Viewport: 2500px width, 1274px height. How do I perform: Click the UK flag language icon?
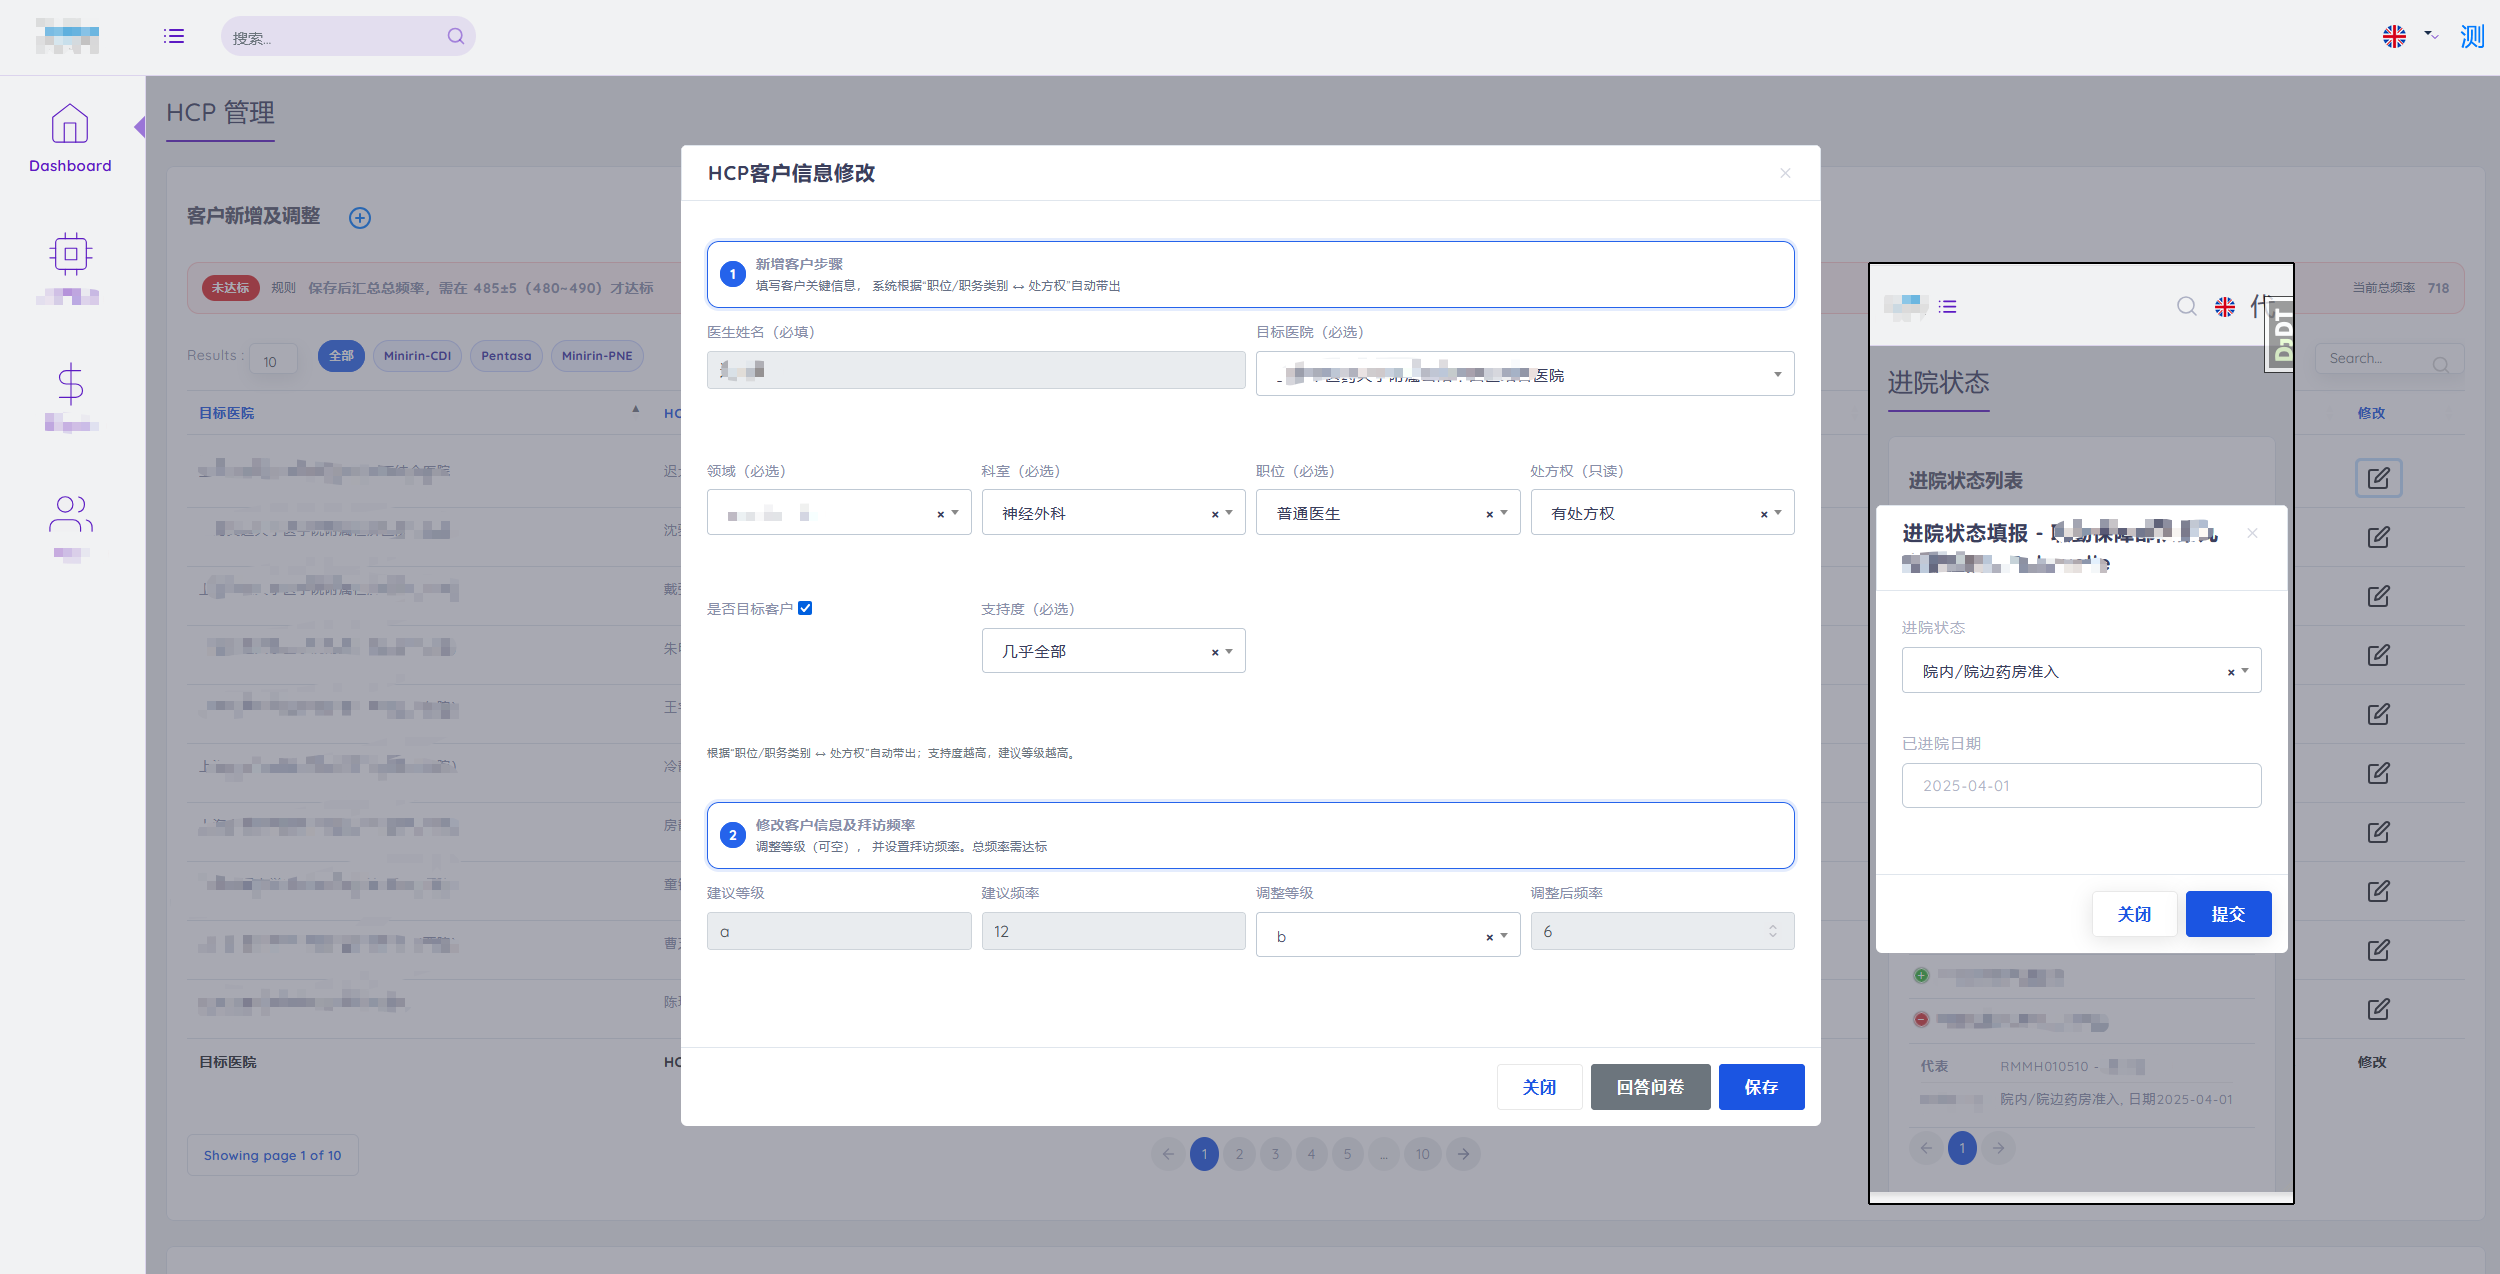pos(2394,37)
